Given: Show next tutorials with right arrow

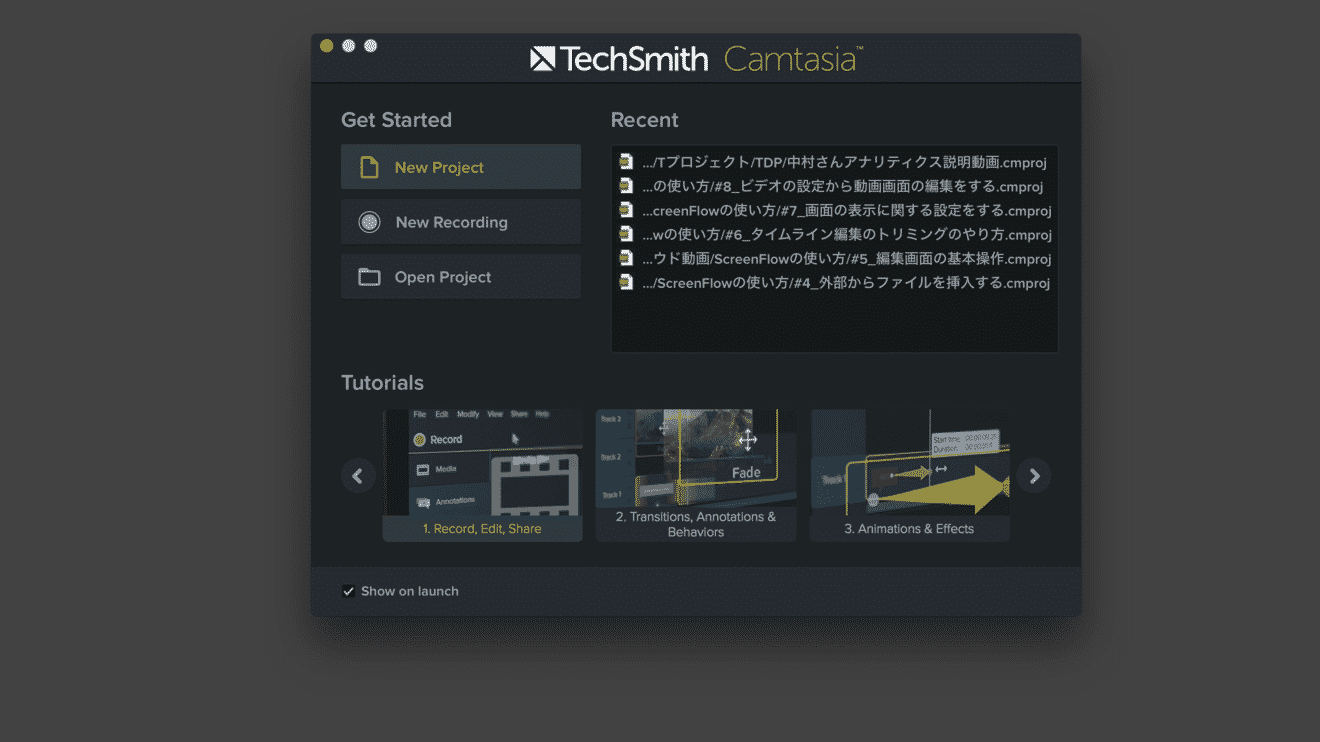Looking at the screenshot, I should click(1034, 476).
